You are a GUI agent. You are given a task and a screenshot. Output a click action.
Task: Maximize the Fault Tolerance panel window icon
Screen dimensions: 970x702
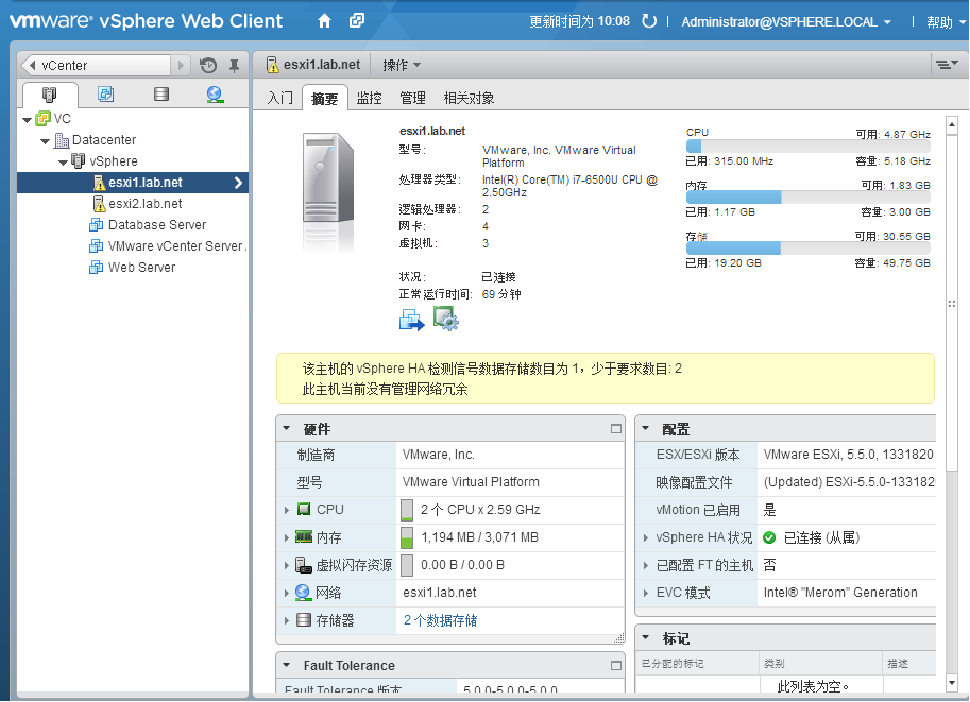[616, 666]
